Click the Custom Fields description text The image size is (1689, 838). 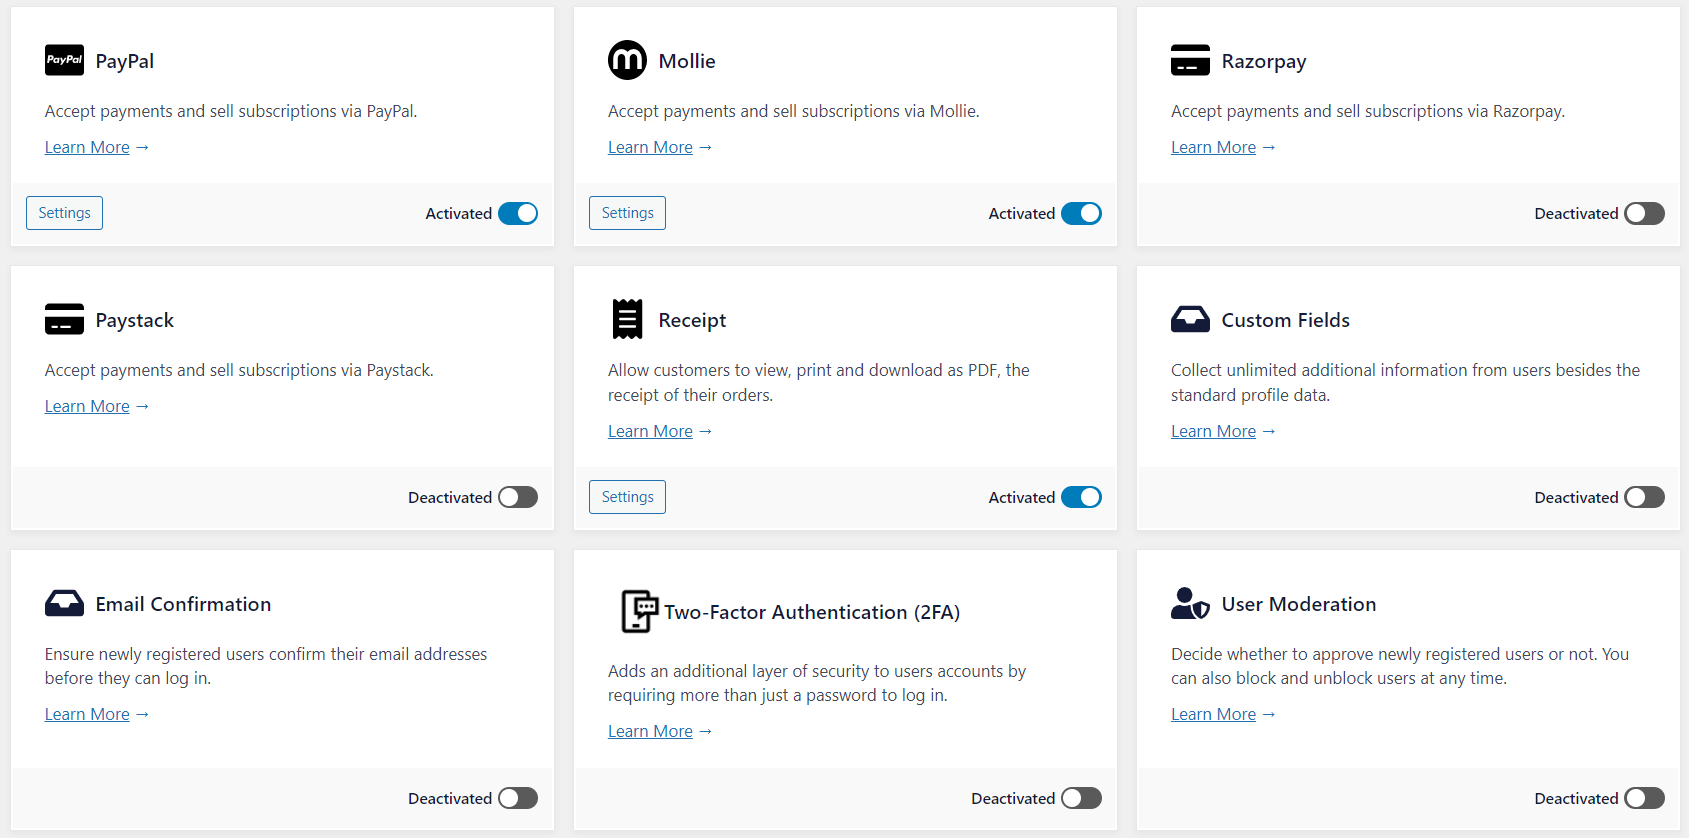point(1405,382)
